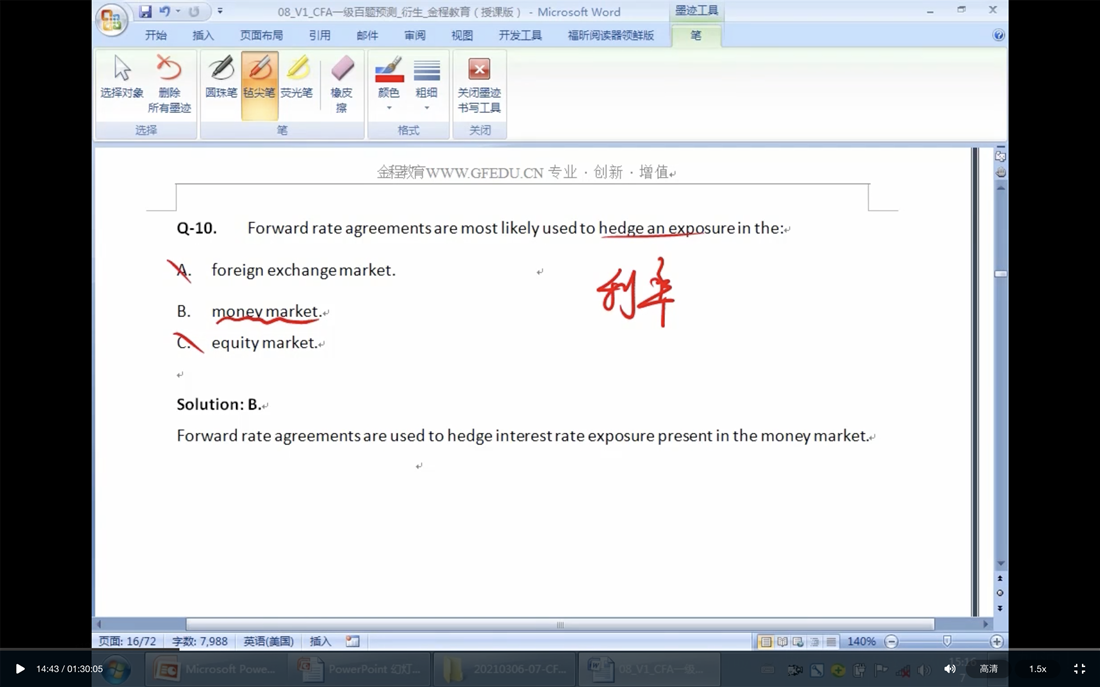
Task: Open the 粗细 ink weight dropdown
Action: tap(427, 84)
